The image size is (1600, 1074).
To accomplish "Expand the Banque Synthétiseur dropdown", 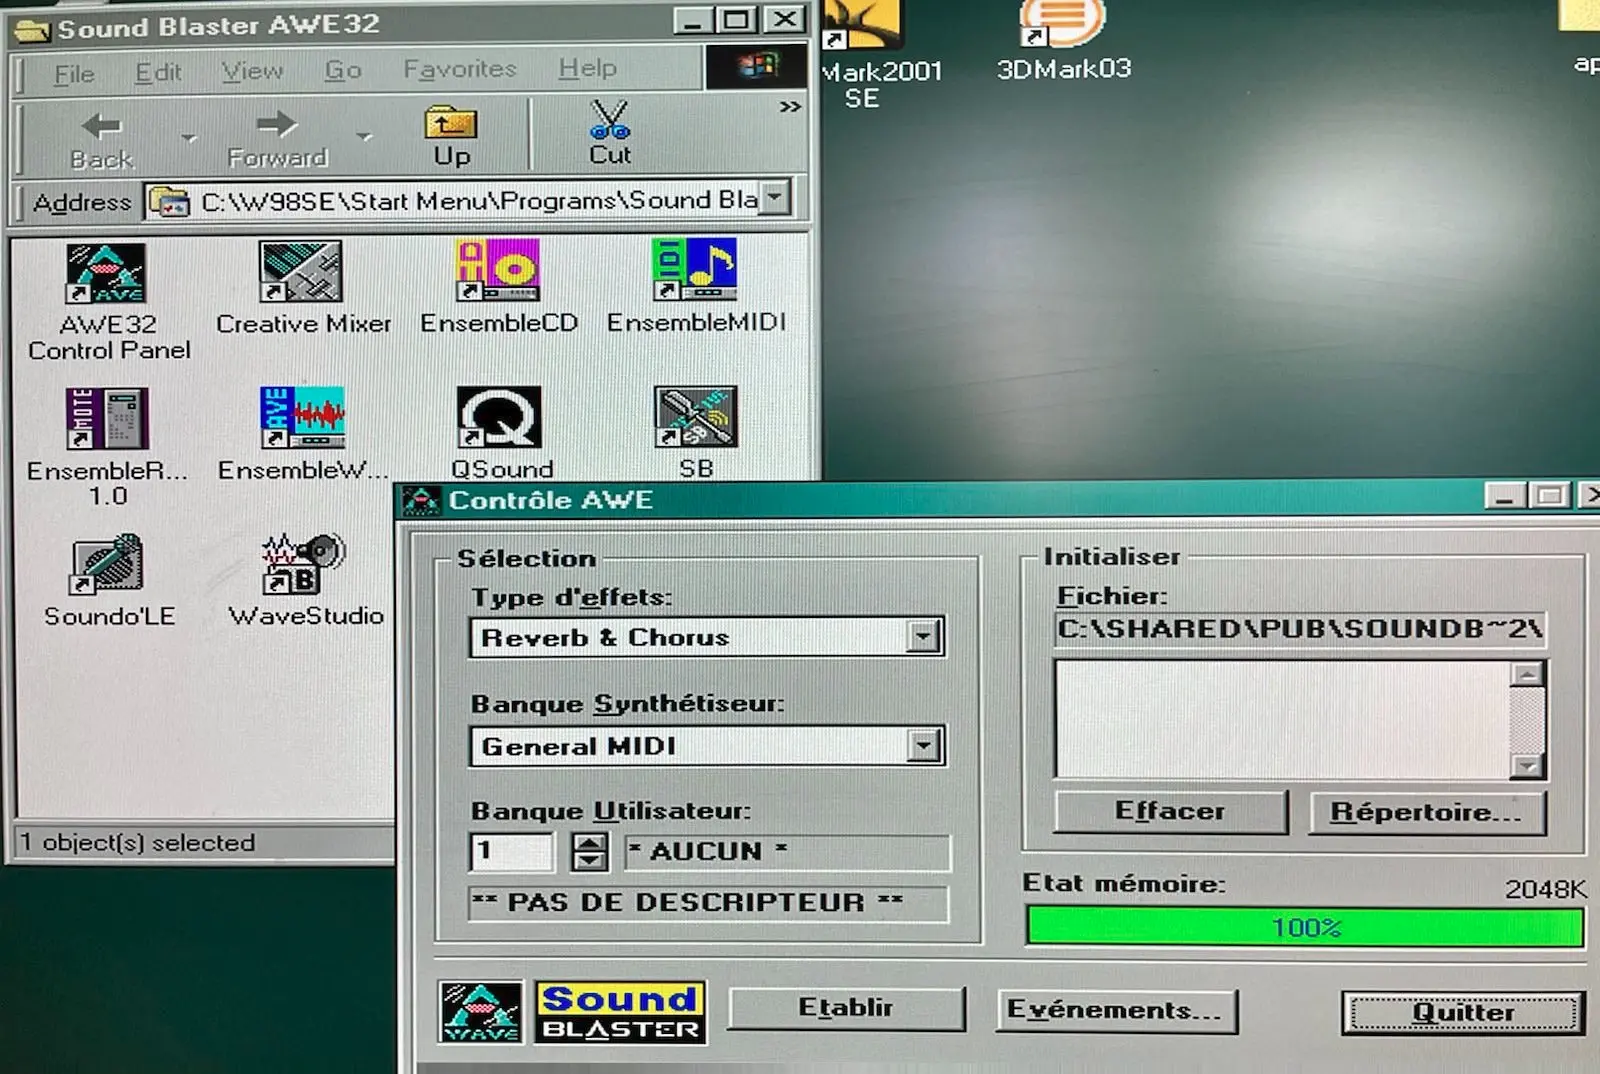I will point(923,745).
